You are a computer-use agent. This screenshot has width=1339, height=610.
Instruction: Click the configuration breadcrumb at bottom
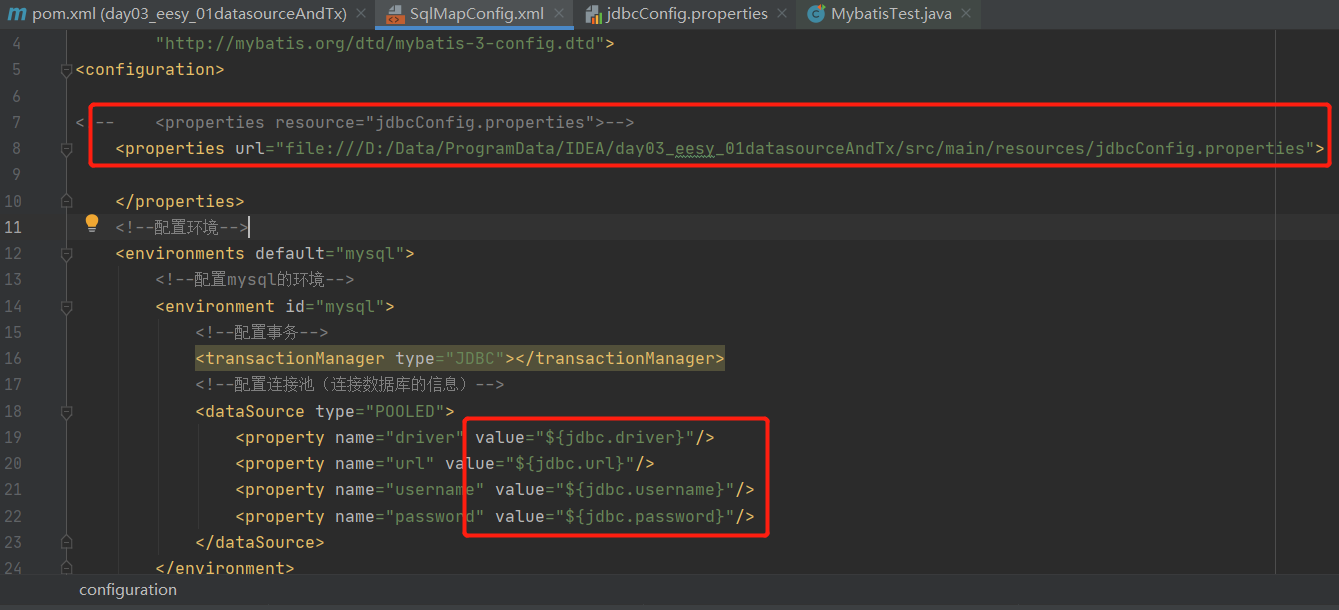point(128,590)
